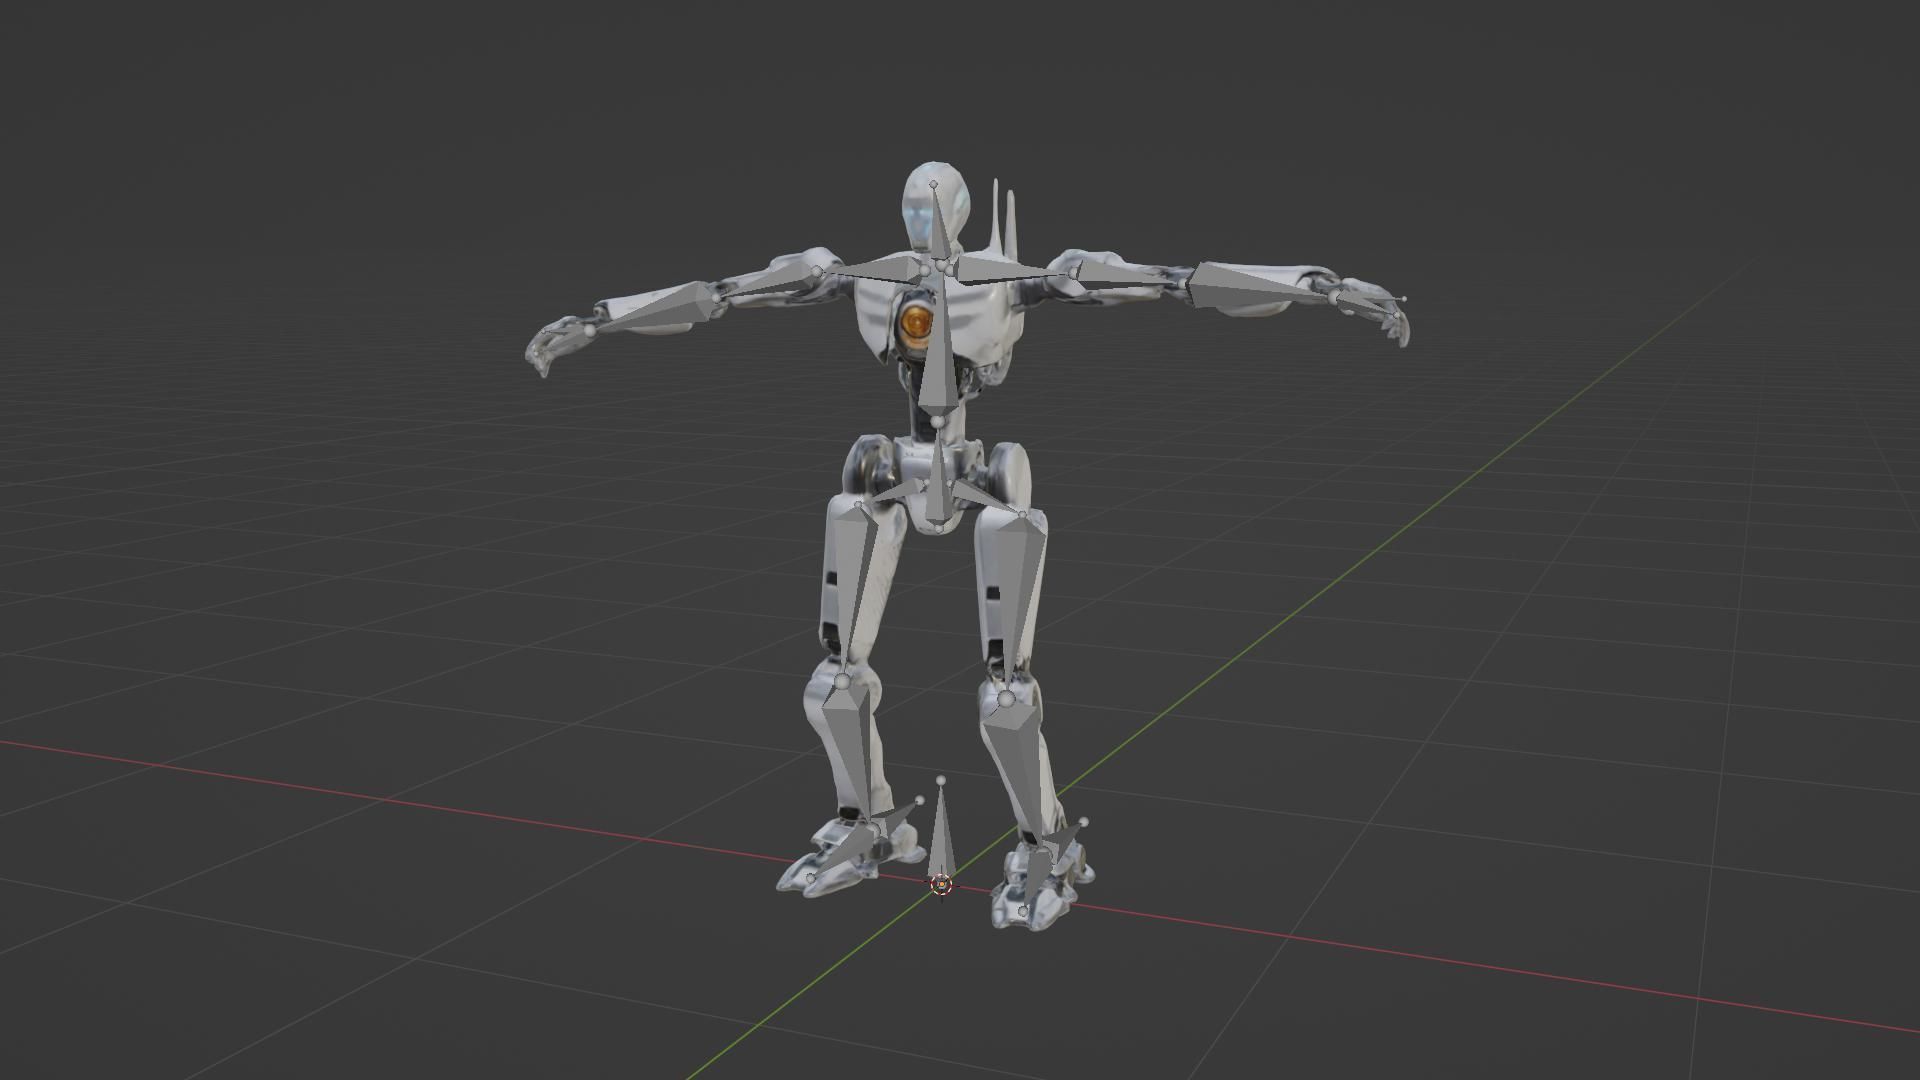Click the orange glowing core in robot chest

[x=916, y=322]
